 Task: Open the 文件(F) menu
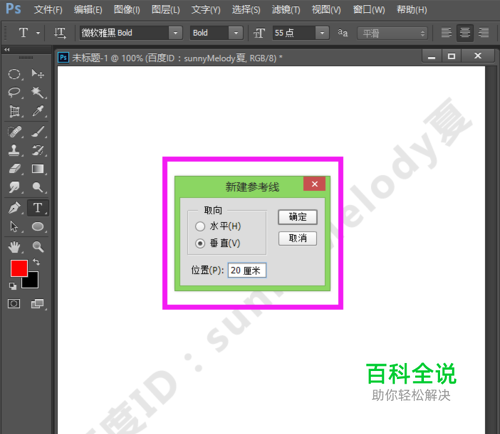48,10
